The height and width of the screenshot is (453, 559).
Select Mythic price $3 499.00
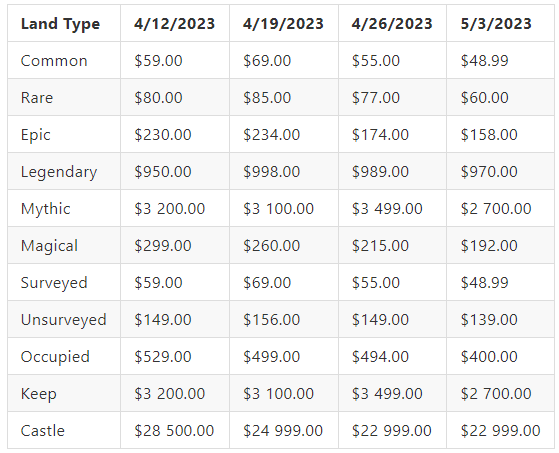(x=387, y=209)
